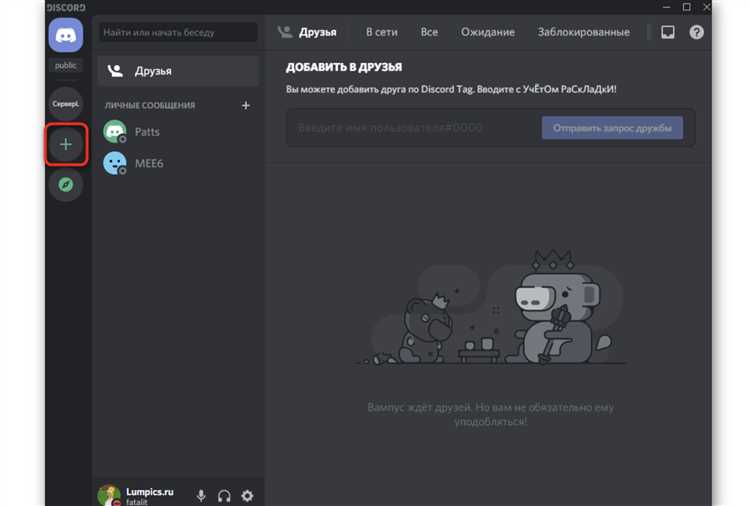Switch to Все tab
Image resolution: width=750 pixels, height=506 pixels.
429,32
